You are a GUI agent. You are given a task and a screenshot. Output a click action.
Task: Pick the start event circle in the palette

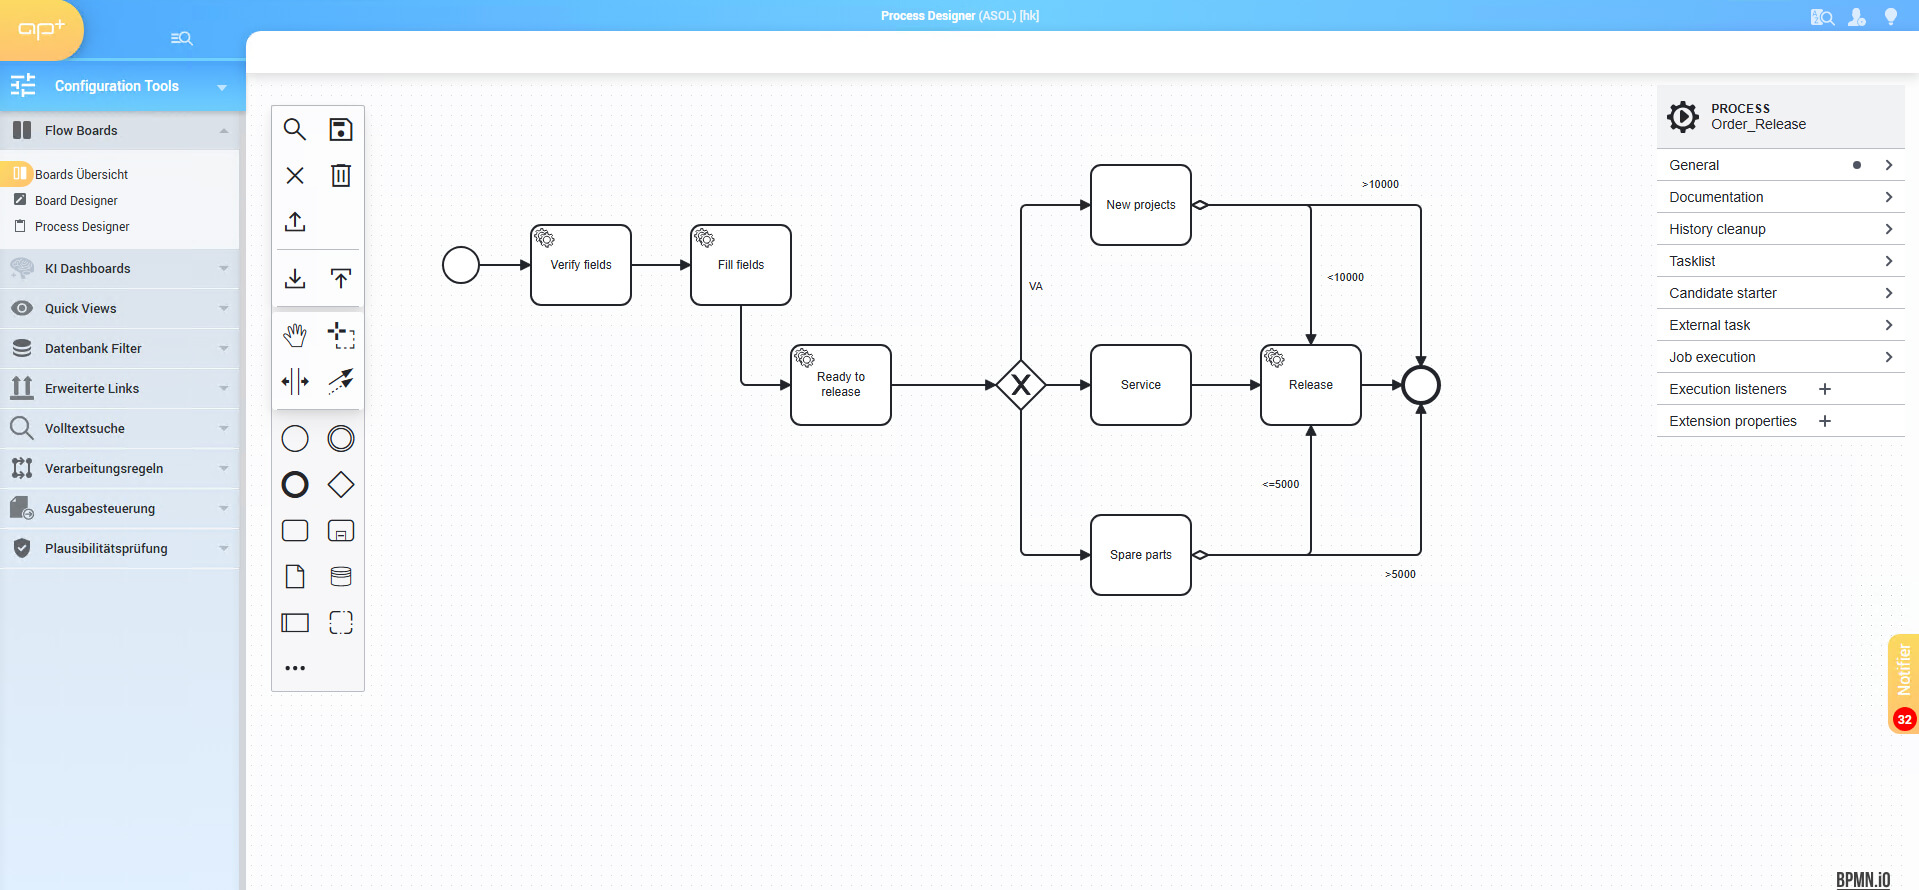click(295, 438)
